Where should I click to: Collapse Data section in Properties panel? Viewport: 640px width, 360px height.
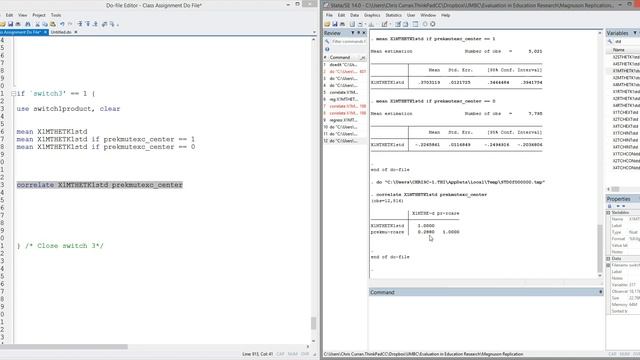(608, 259)
